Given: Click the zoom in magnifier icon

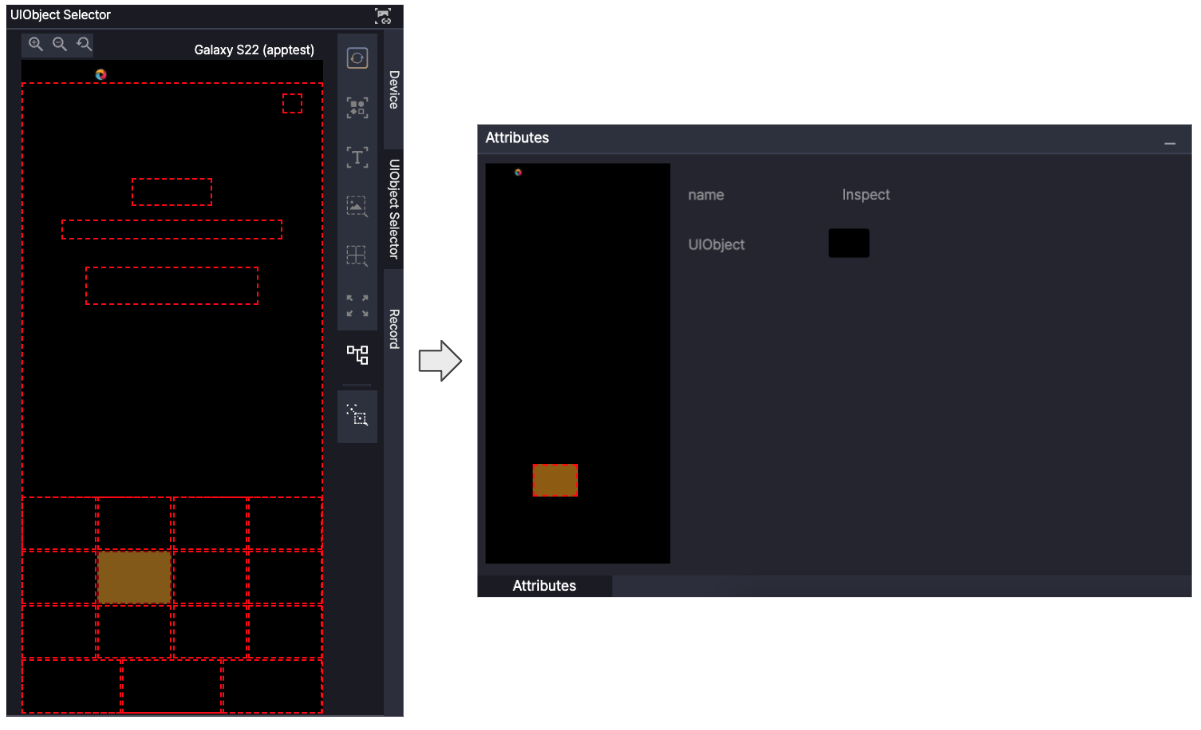Looking at the screenshot, I should [35, 44].
